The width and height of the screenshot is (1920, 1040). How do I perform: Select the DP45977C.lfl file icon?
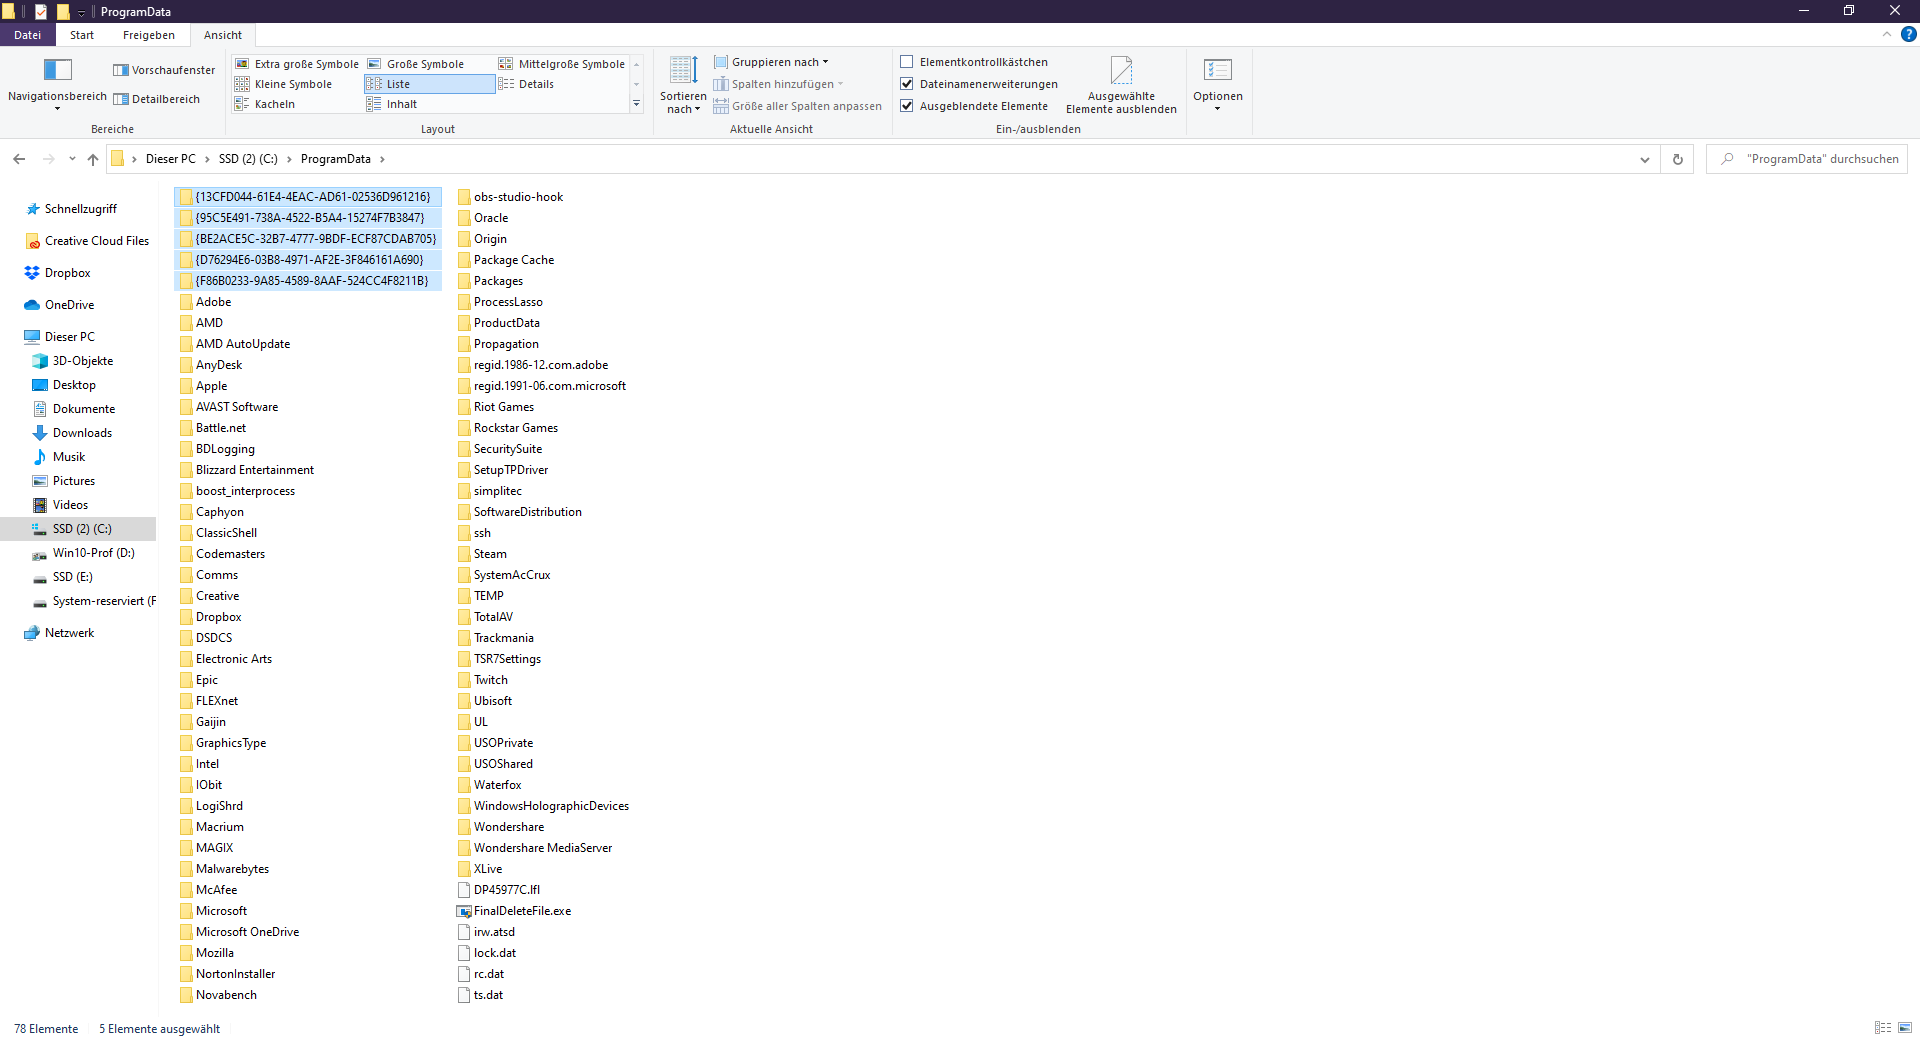(x=464, y=890)
